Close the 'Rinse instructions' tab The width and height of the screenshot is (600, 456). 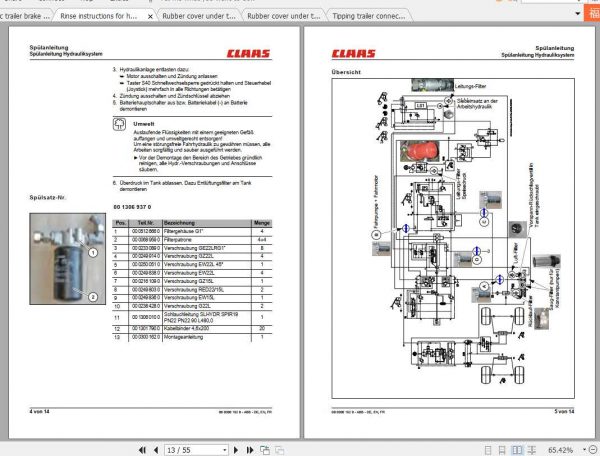point(150,16)
